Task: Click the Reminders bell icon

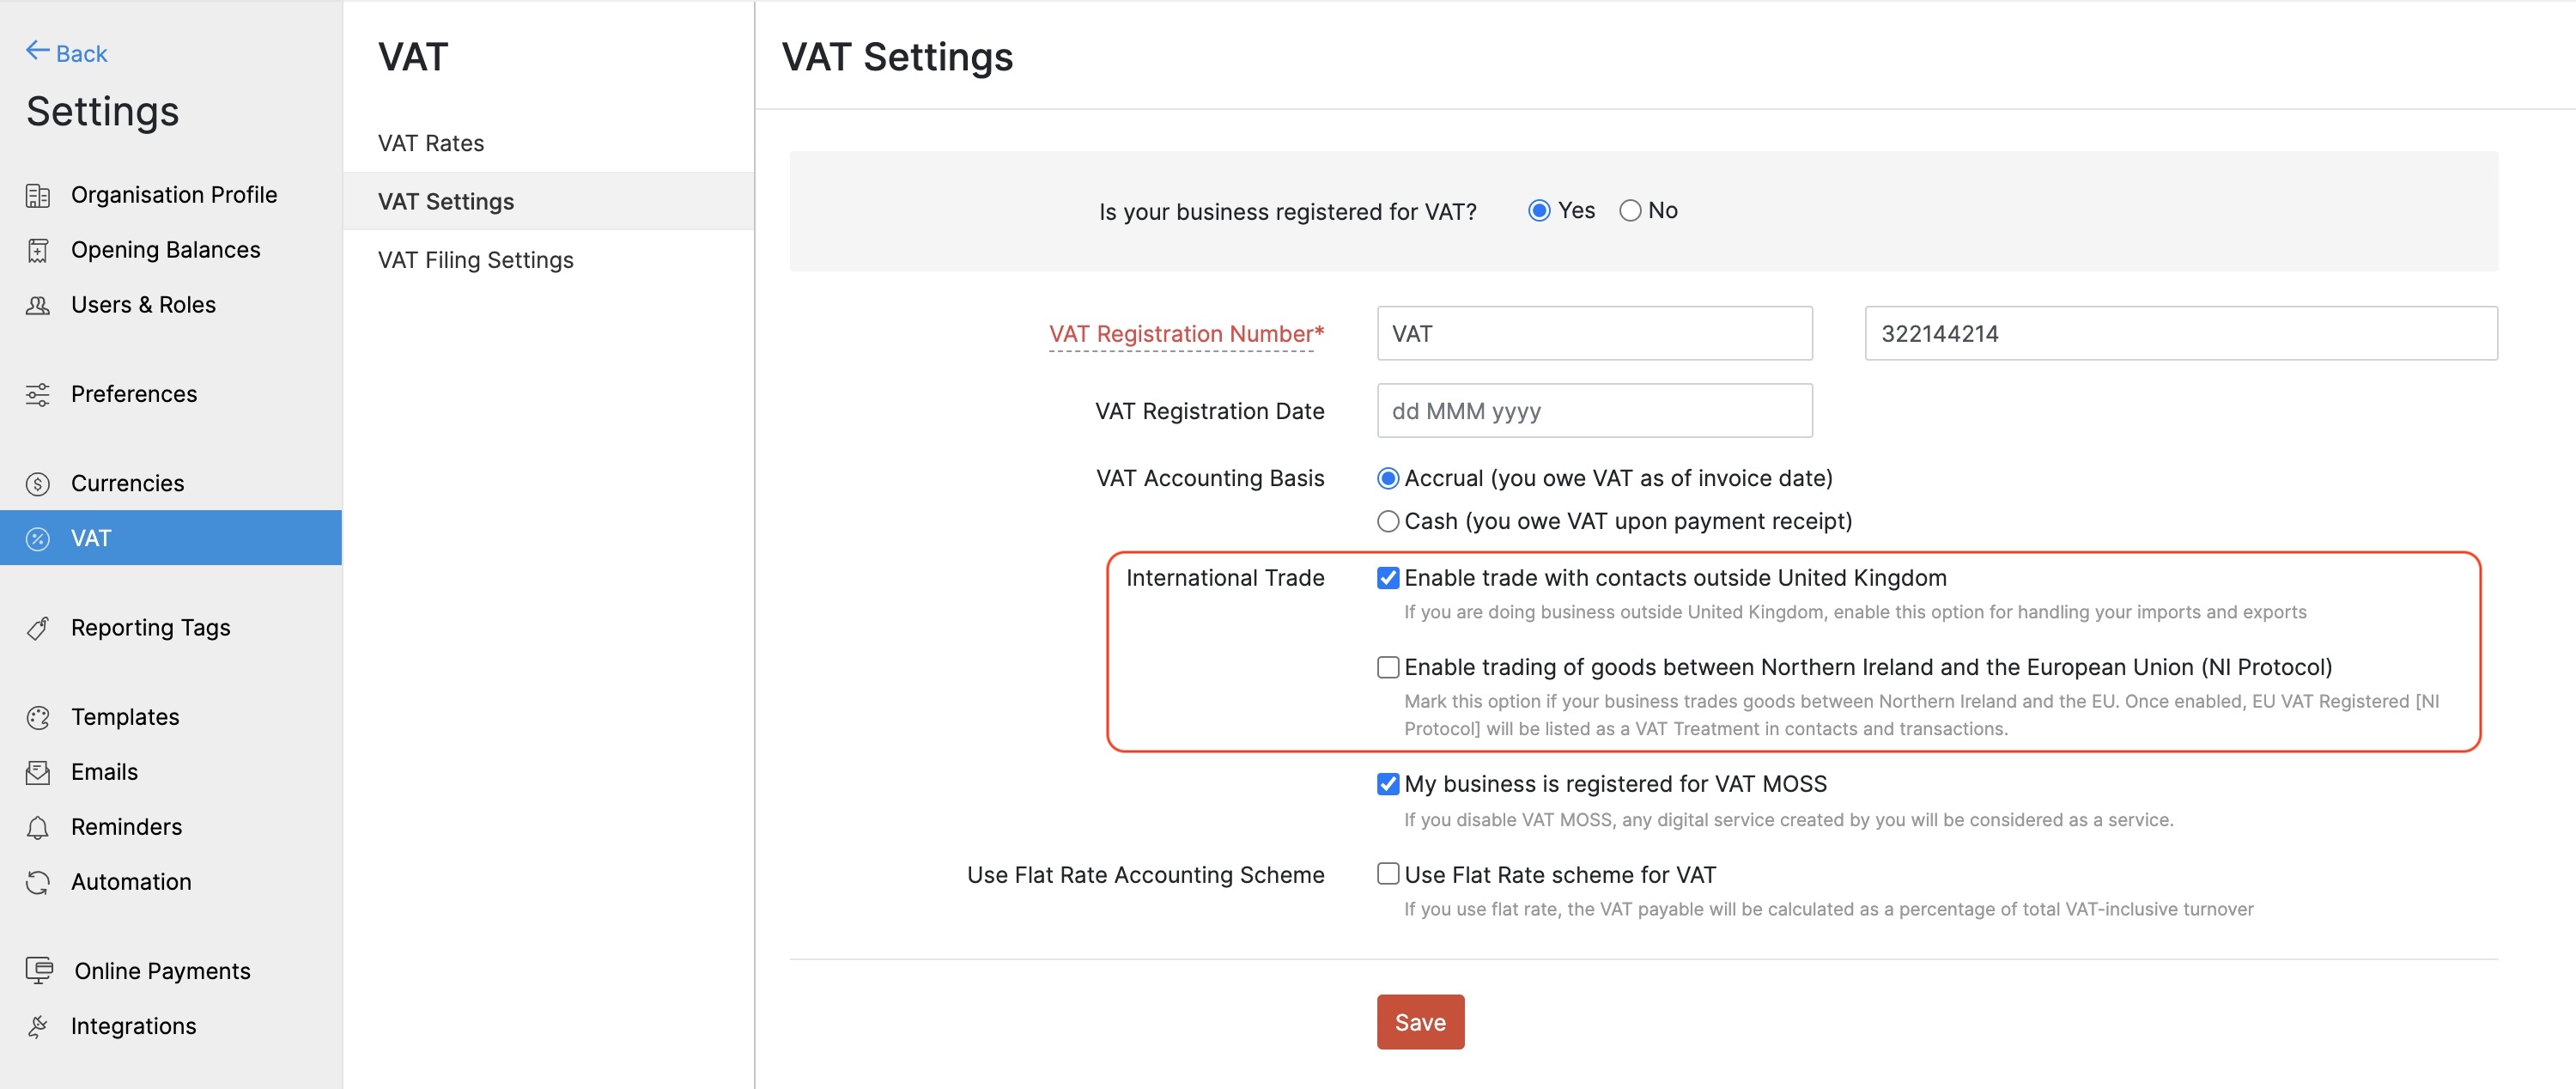Action: tap(39, 826)
